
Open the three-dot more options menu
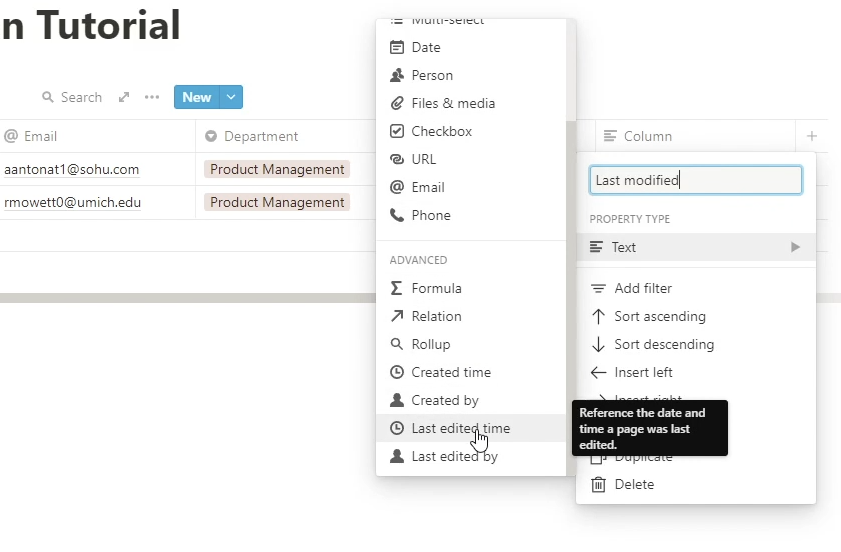152,97
